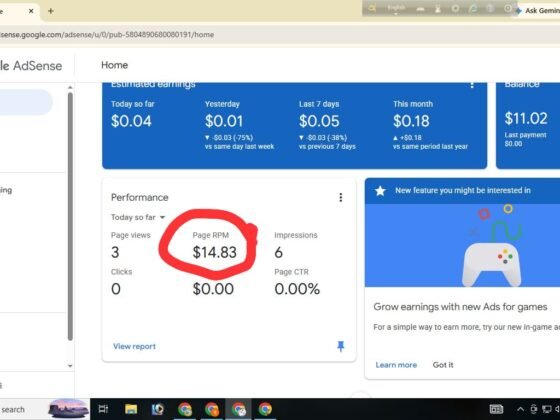
Task: Select the highlighted sidebar menu item
Action: 26,102
